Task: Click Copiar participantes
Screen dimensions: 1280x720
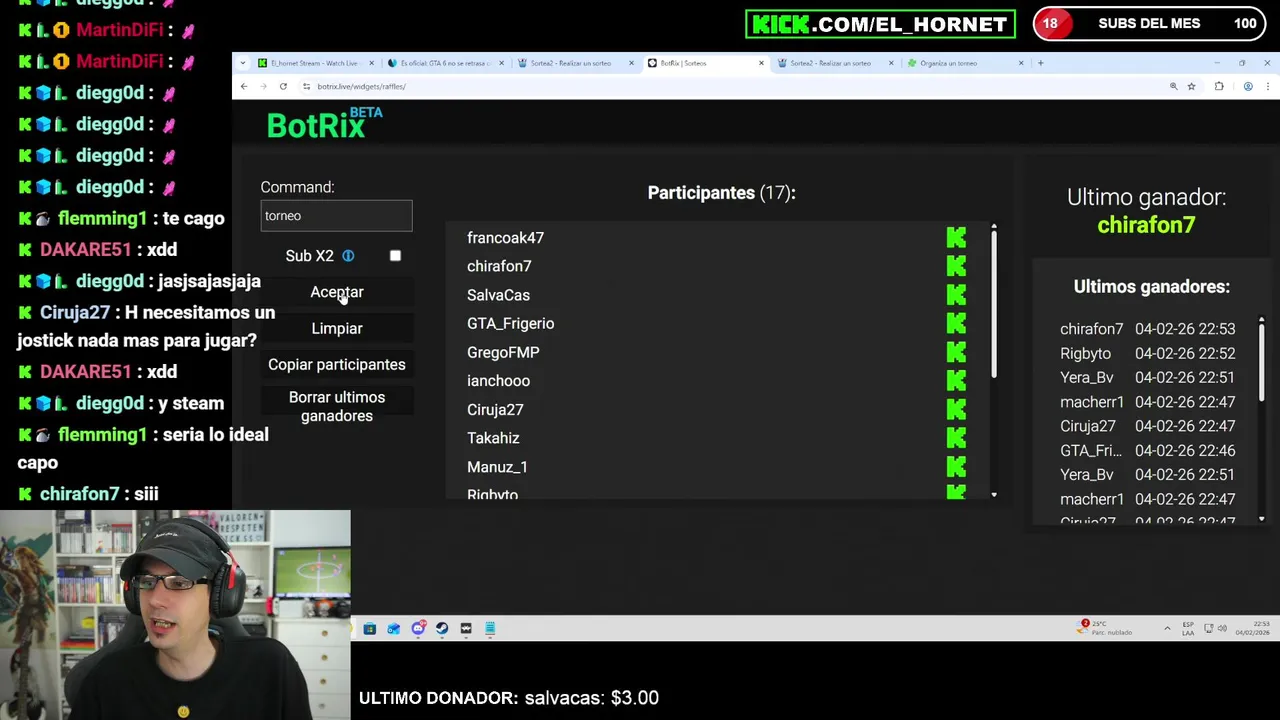Action: 337,364
